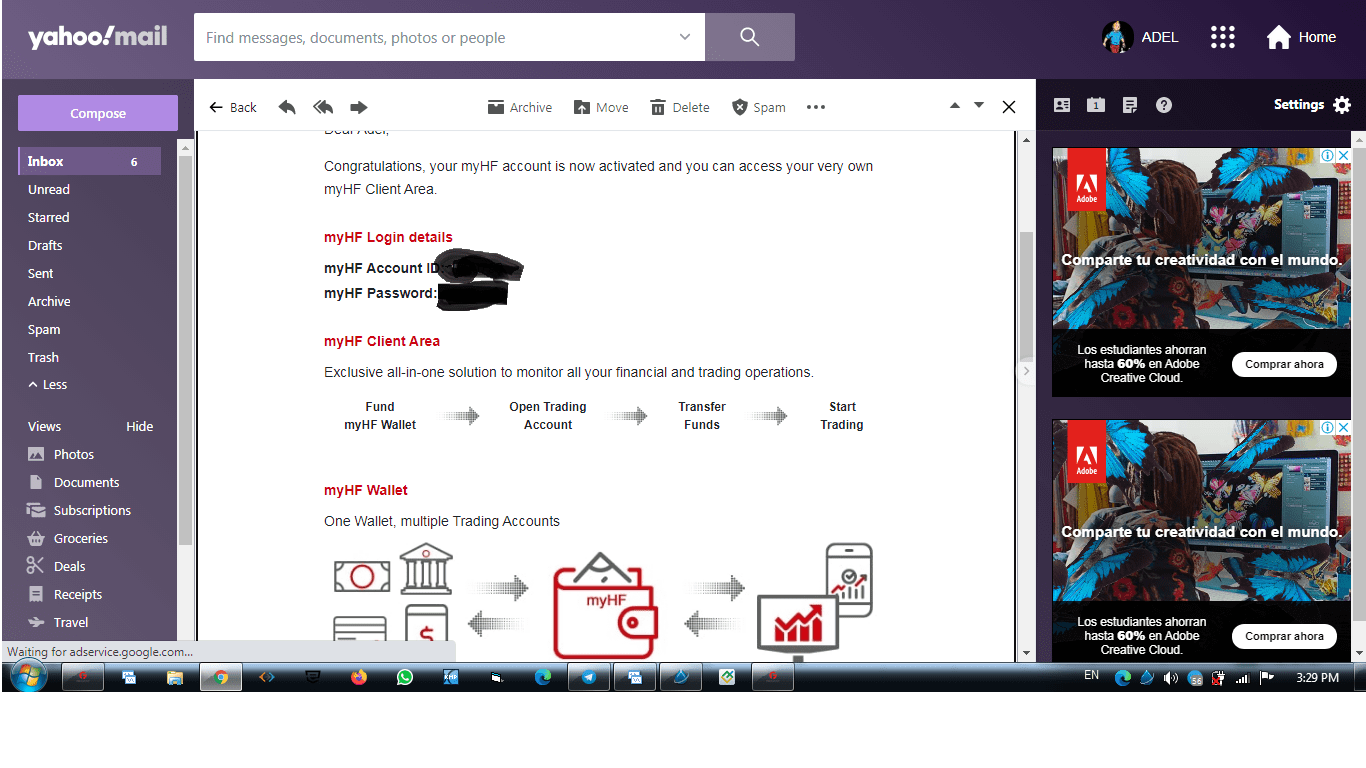Close the top Adobe ad with X

click(1344, 155)
